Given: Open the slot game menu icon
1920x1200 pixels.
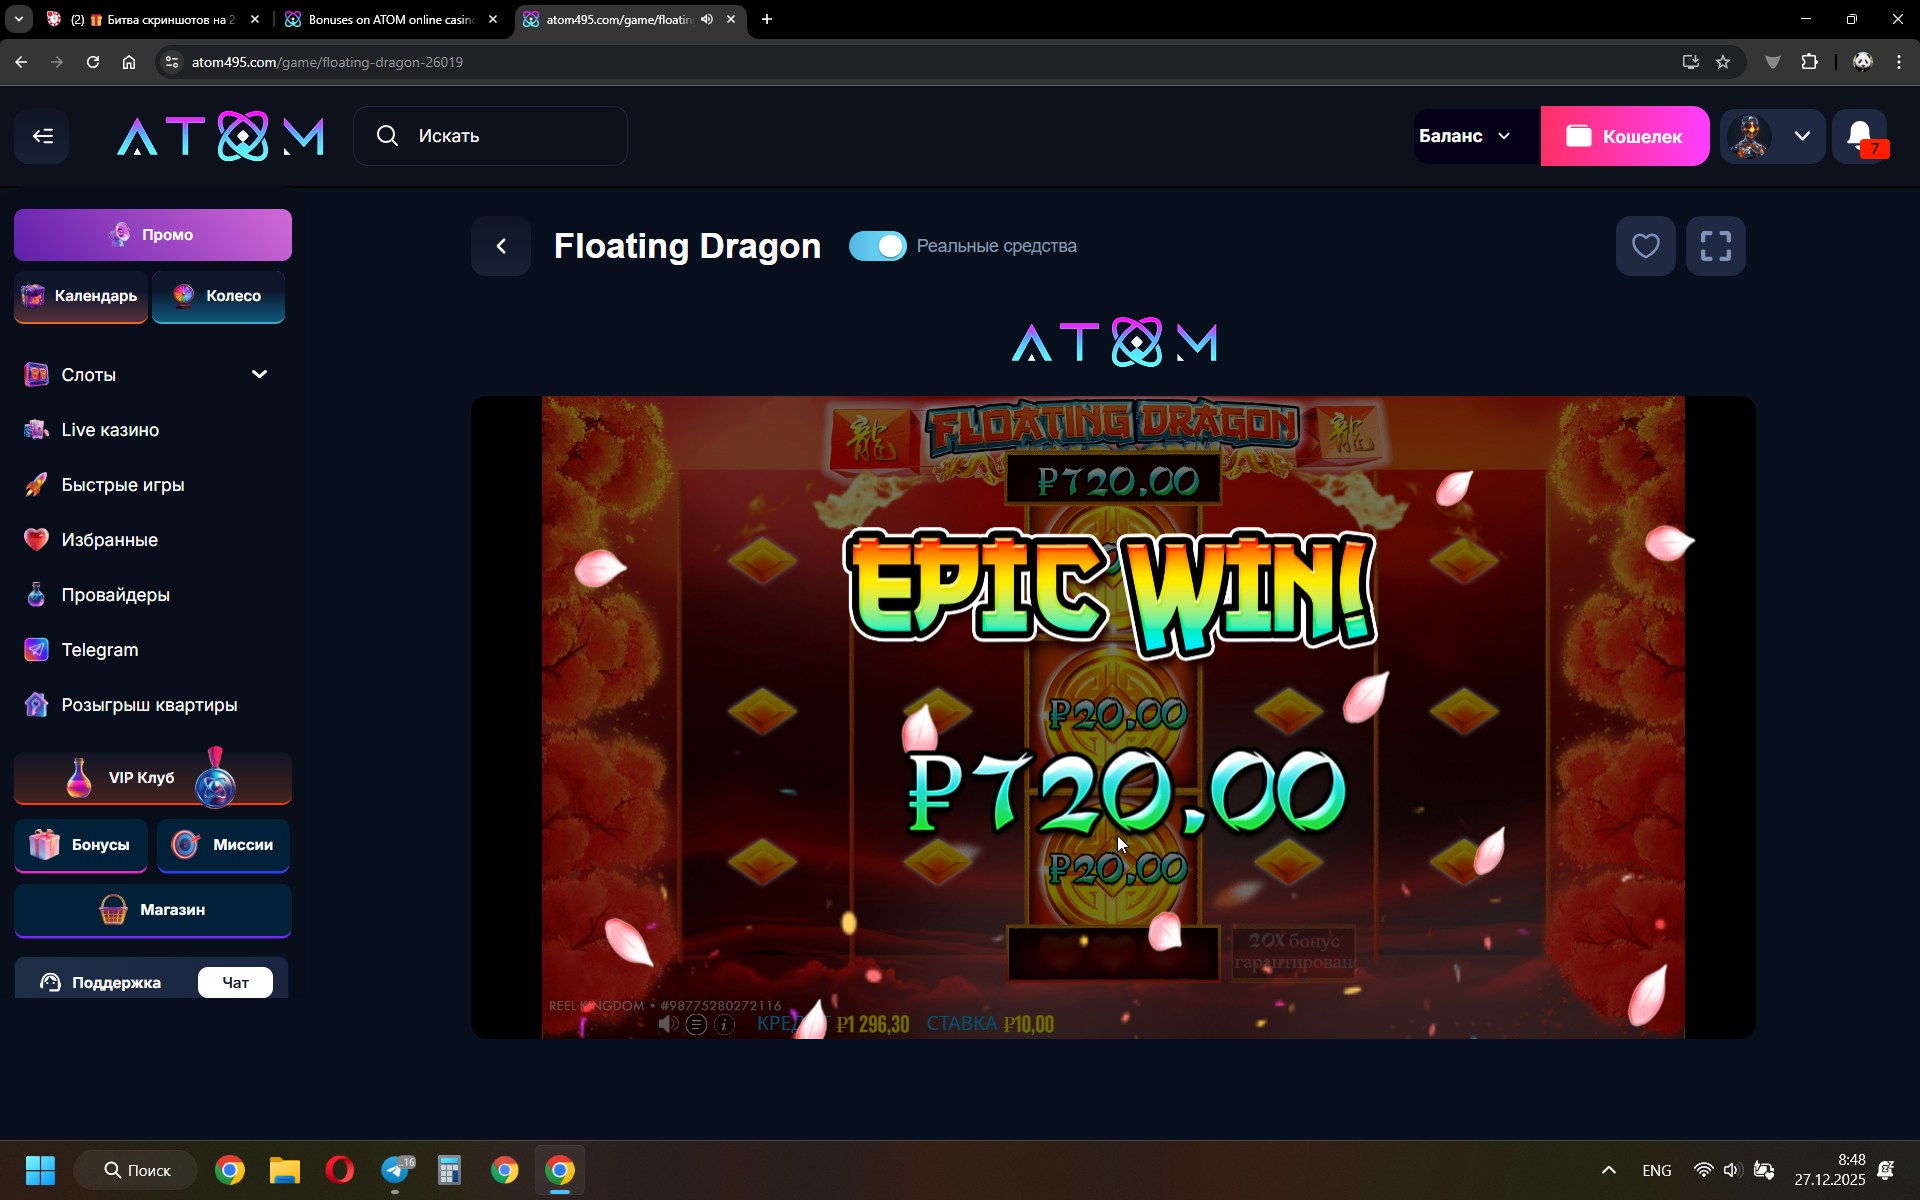Looking at the screenshot, I should click(x=697, y=1024).
